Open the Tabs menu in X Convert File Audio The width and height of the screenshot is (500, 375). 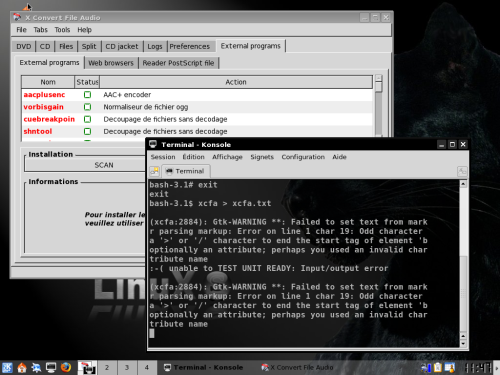click(x=40, y=30)
